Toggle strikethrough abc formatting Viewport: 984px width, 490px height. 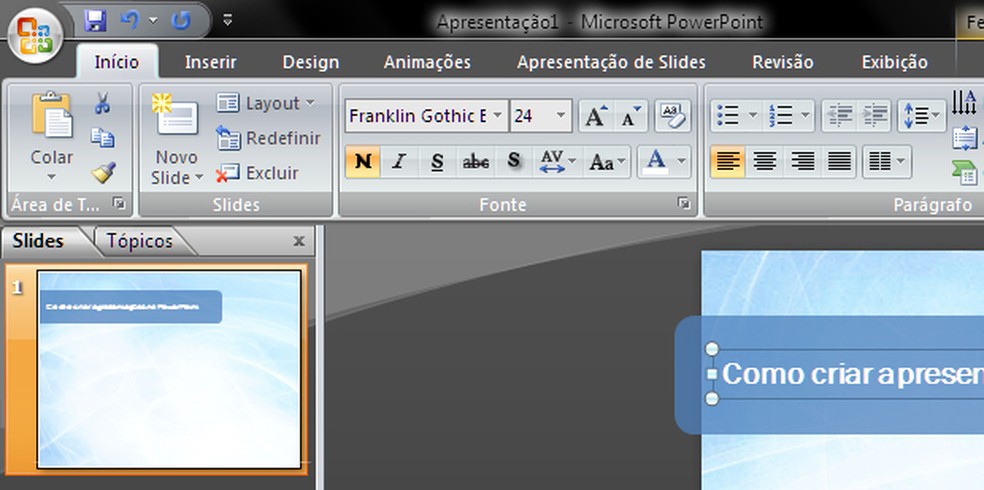(x=476, y=162)
